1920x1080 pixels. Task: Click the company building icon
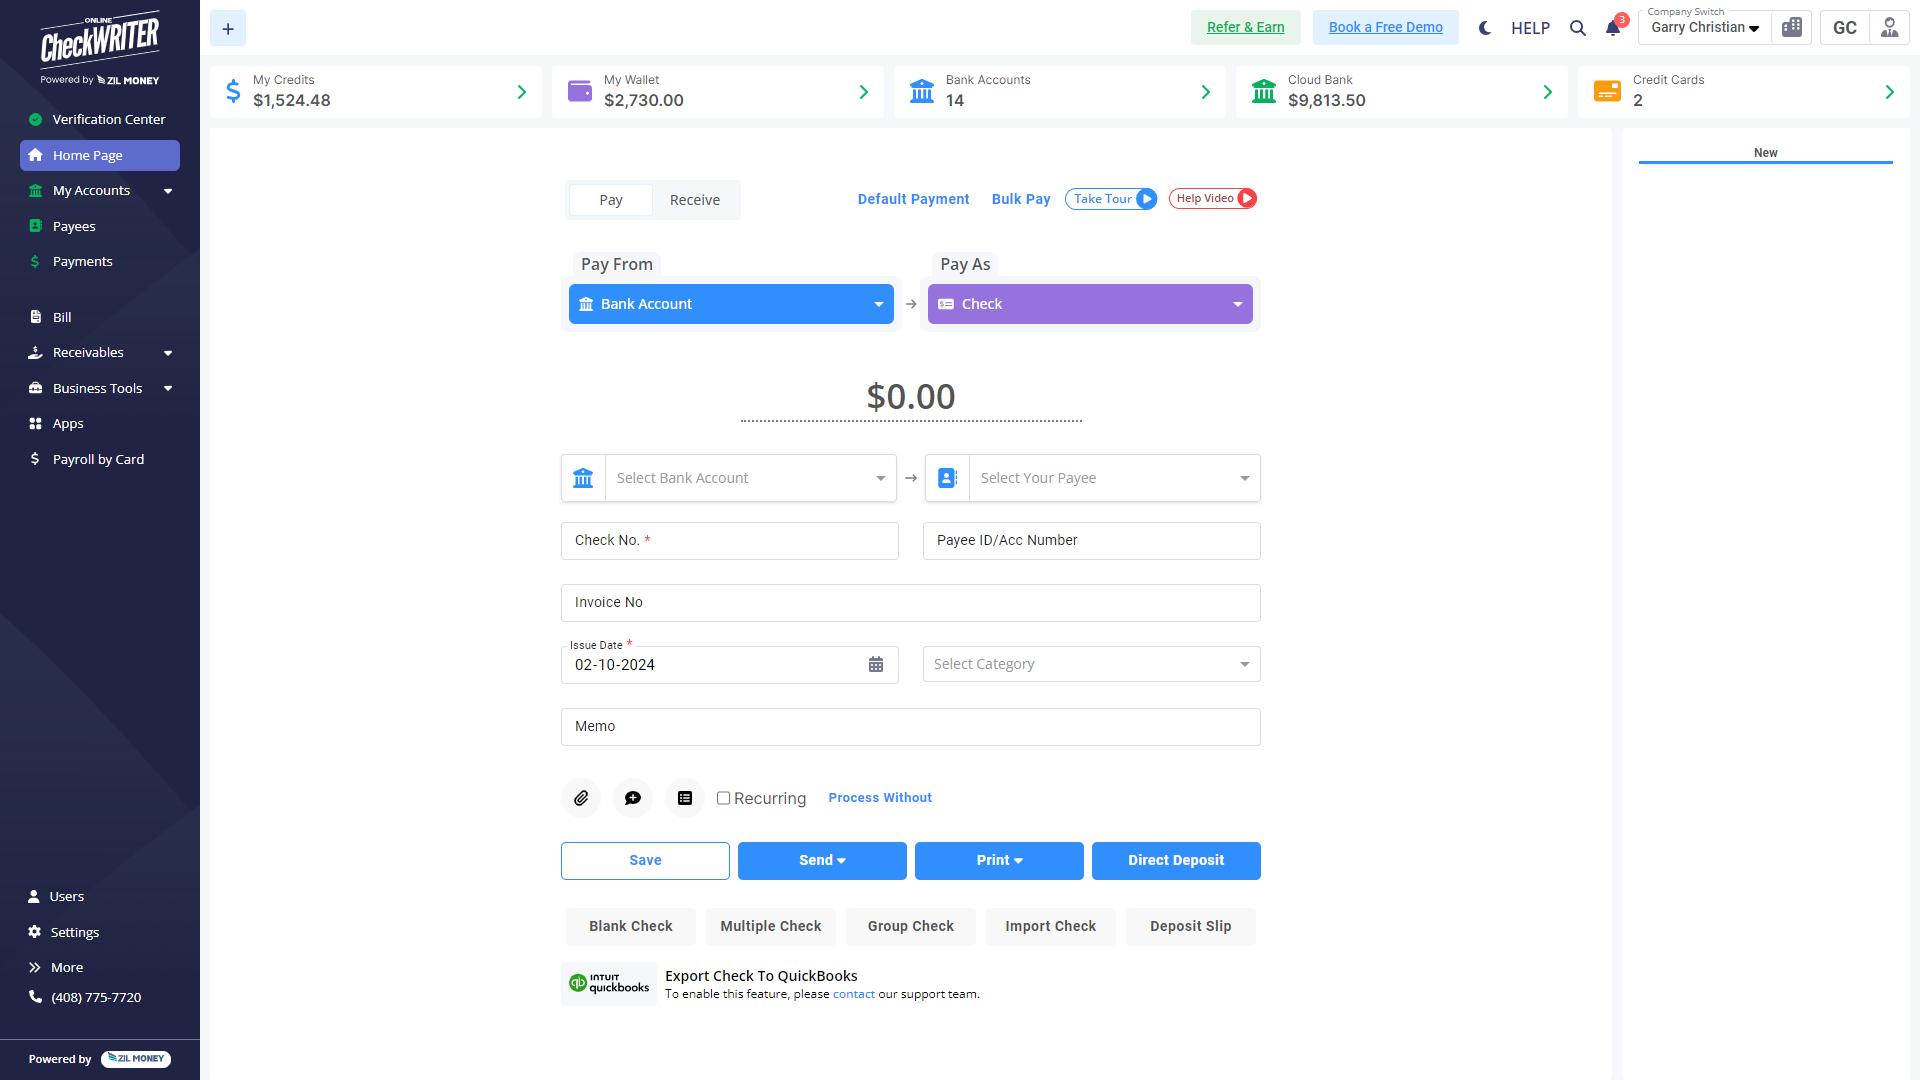(1792, 28)
